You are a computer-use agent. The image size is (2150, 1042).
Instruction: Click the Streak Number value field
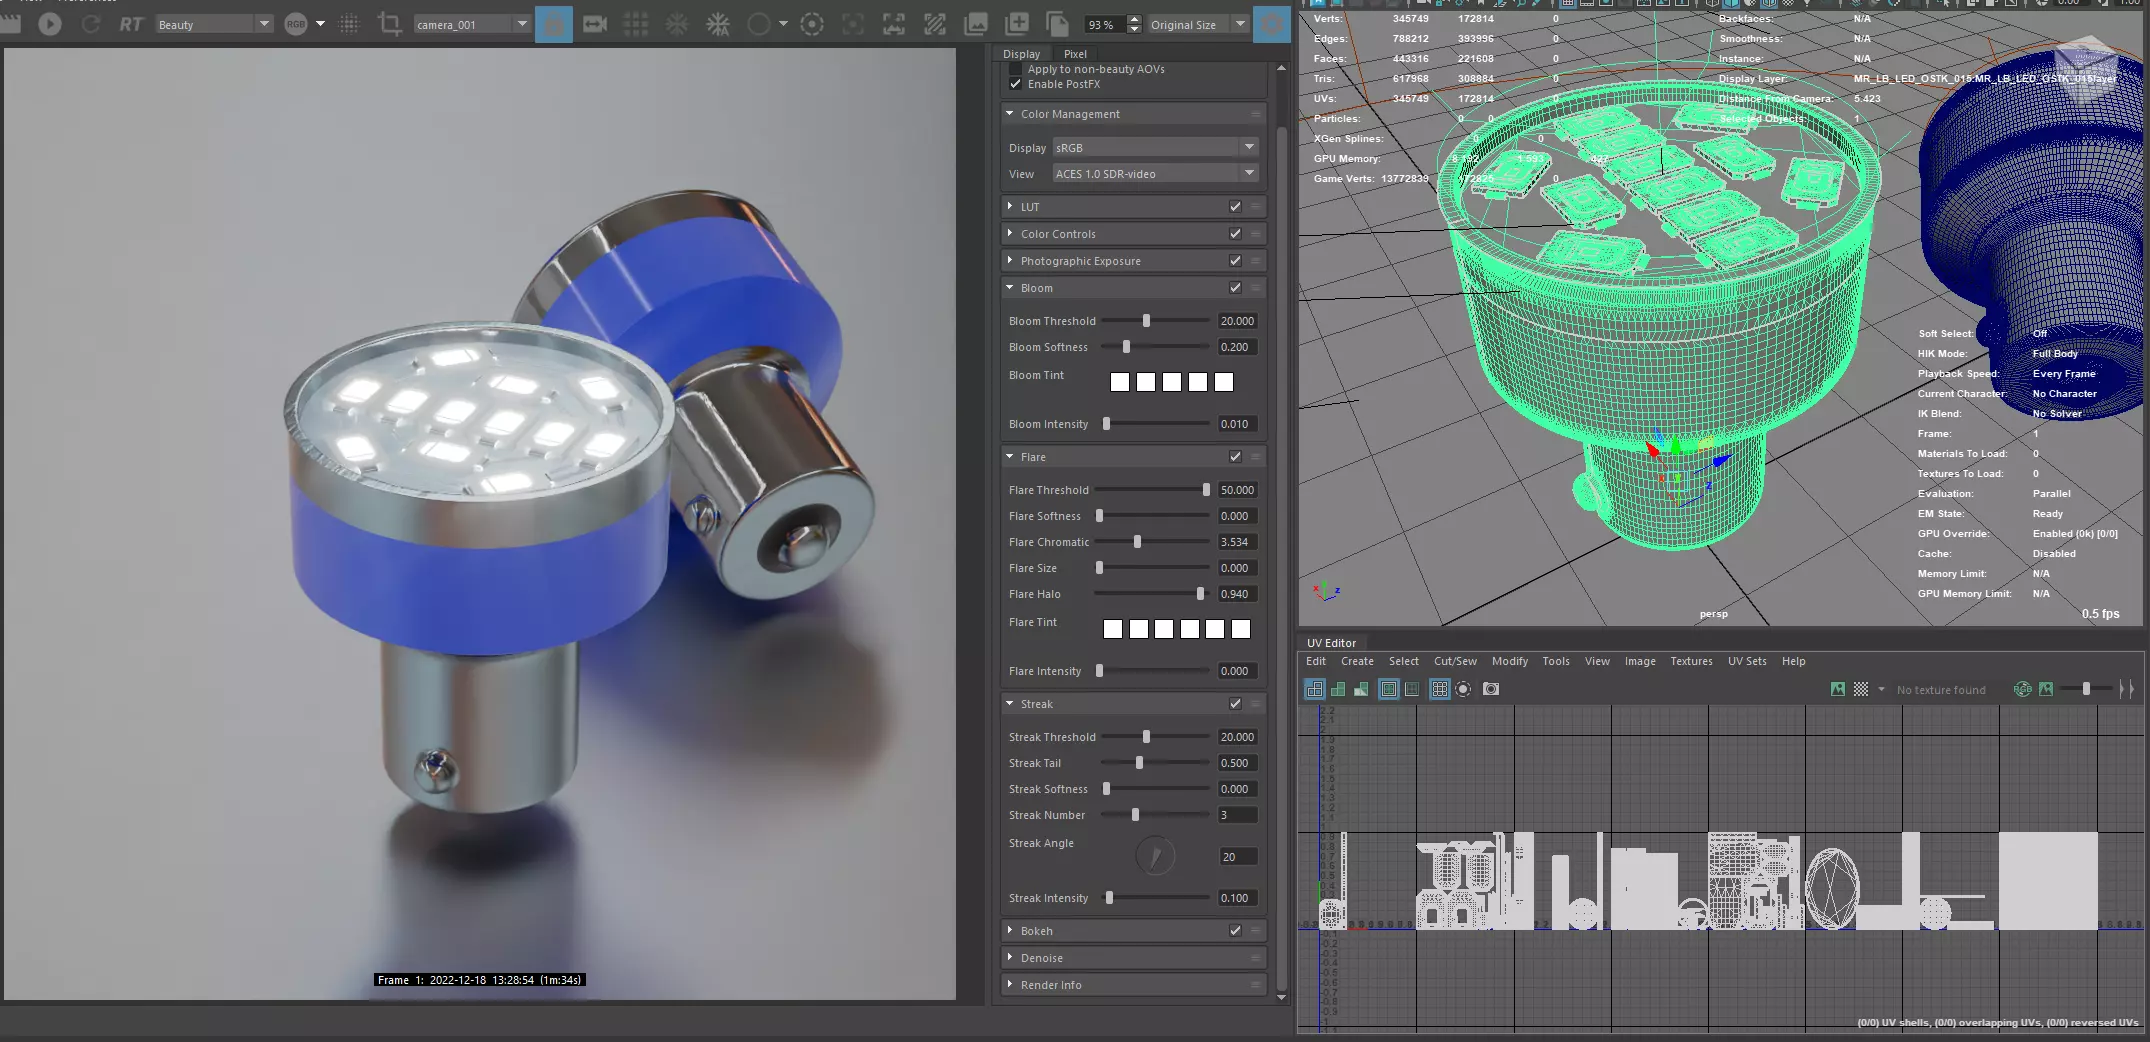[1237, 815]
